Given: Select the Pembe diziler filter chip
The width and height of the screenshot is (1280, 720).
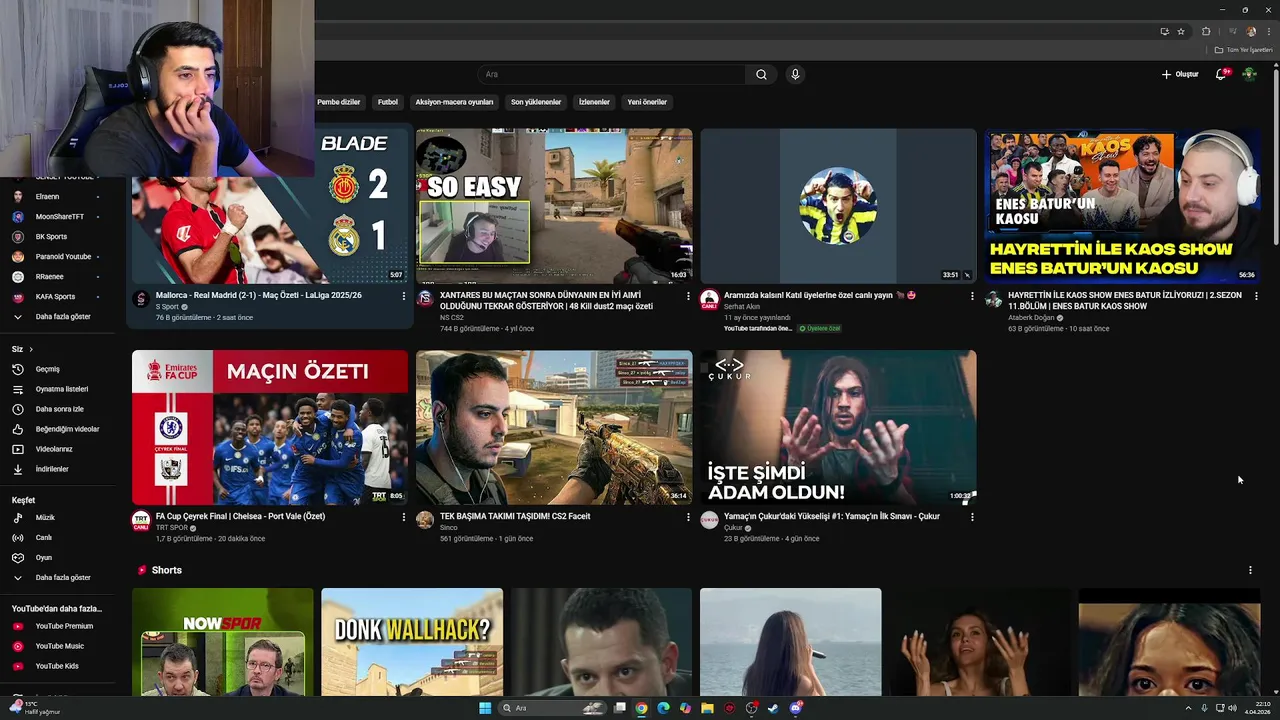Looking at the screenshot, I should 338,102.
